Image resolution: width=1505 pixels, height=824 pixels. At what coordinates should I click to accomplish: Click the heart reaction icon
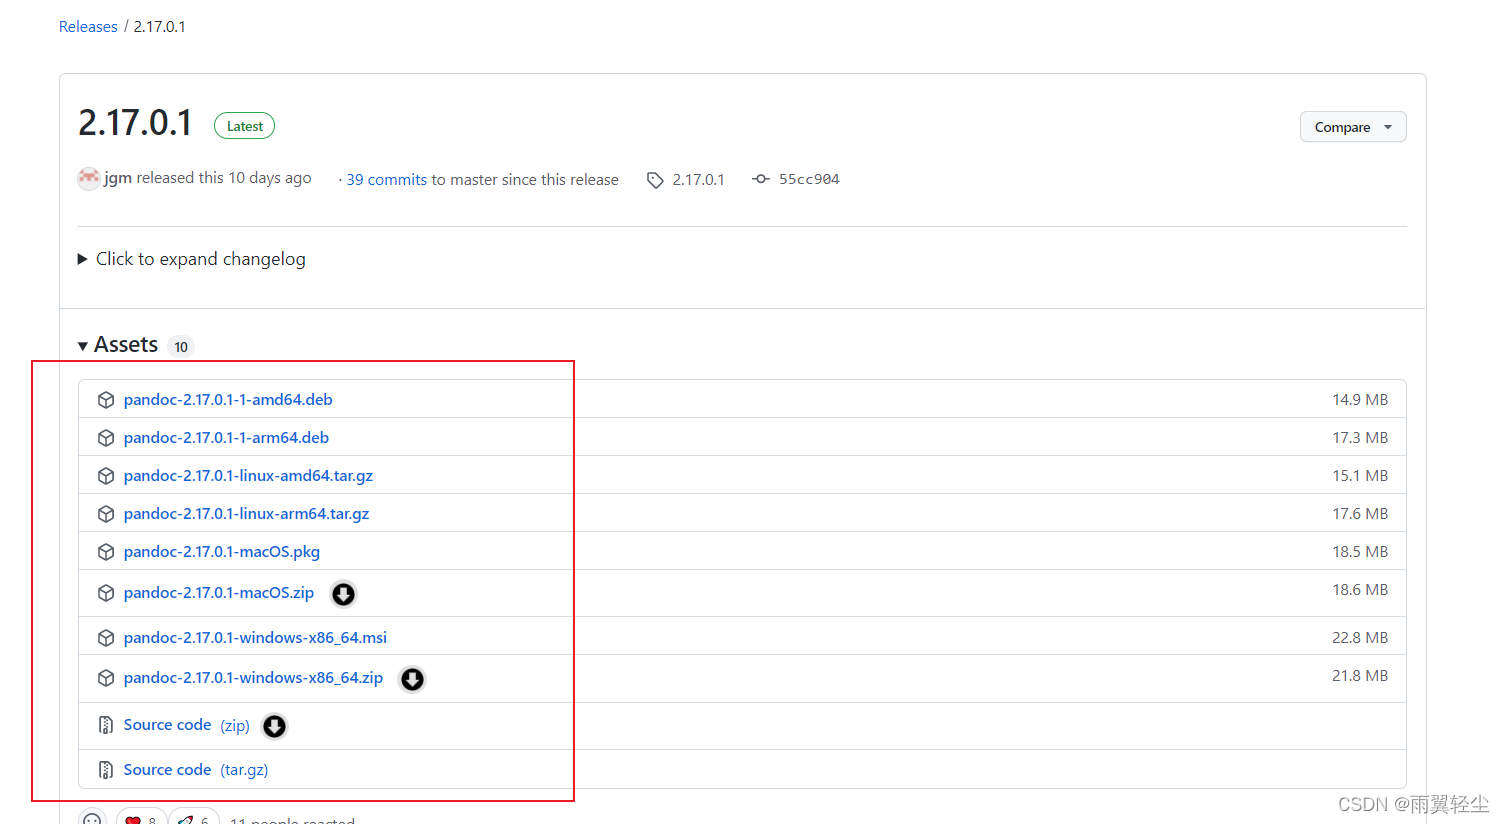tap(133, 820)
